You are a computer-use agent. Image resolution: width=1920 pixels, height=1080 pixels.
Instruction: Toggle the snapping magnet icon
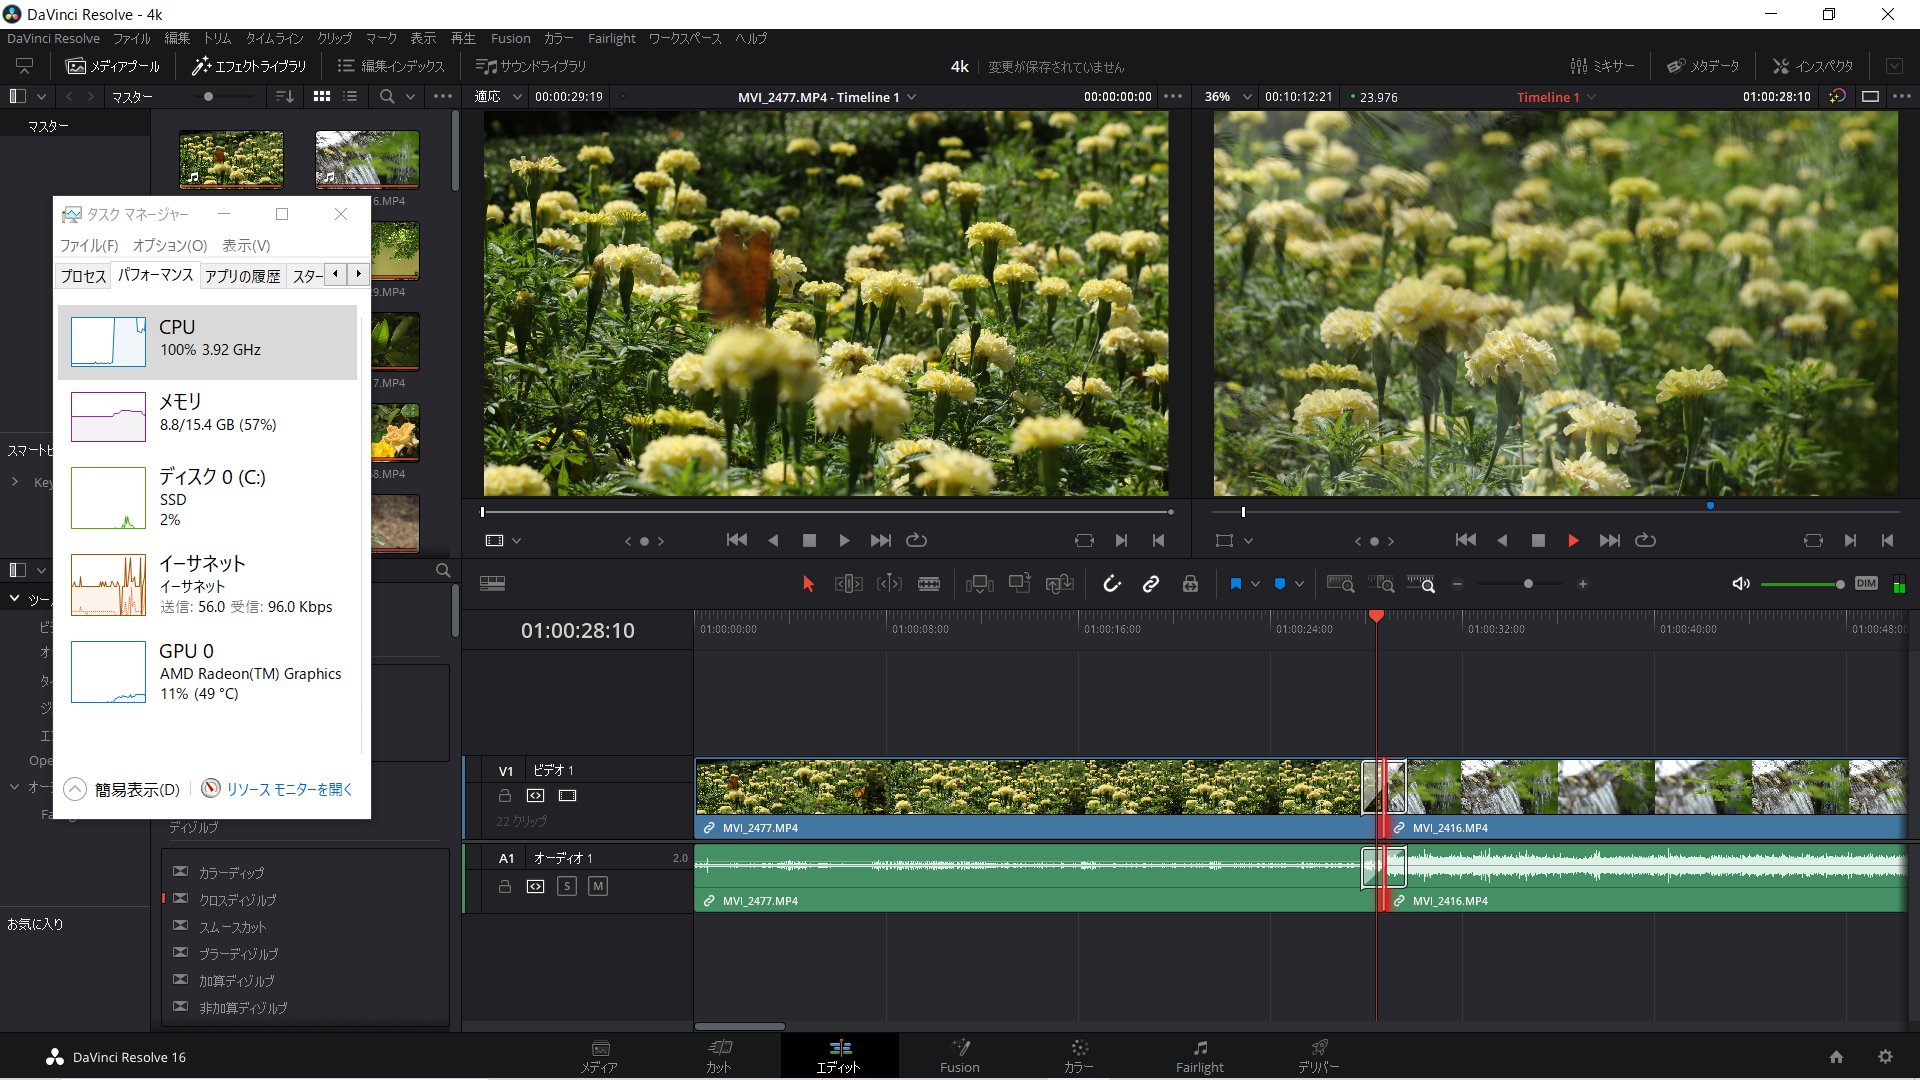[x=1112, y=584]
